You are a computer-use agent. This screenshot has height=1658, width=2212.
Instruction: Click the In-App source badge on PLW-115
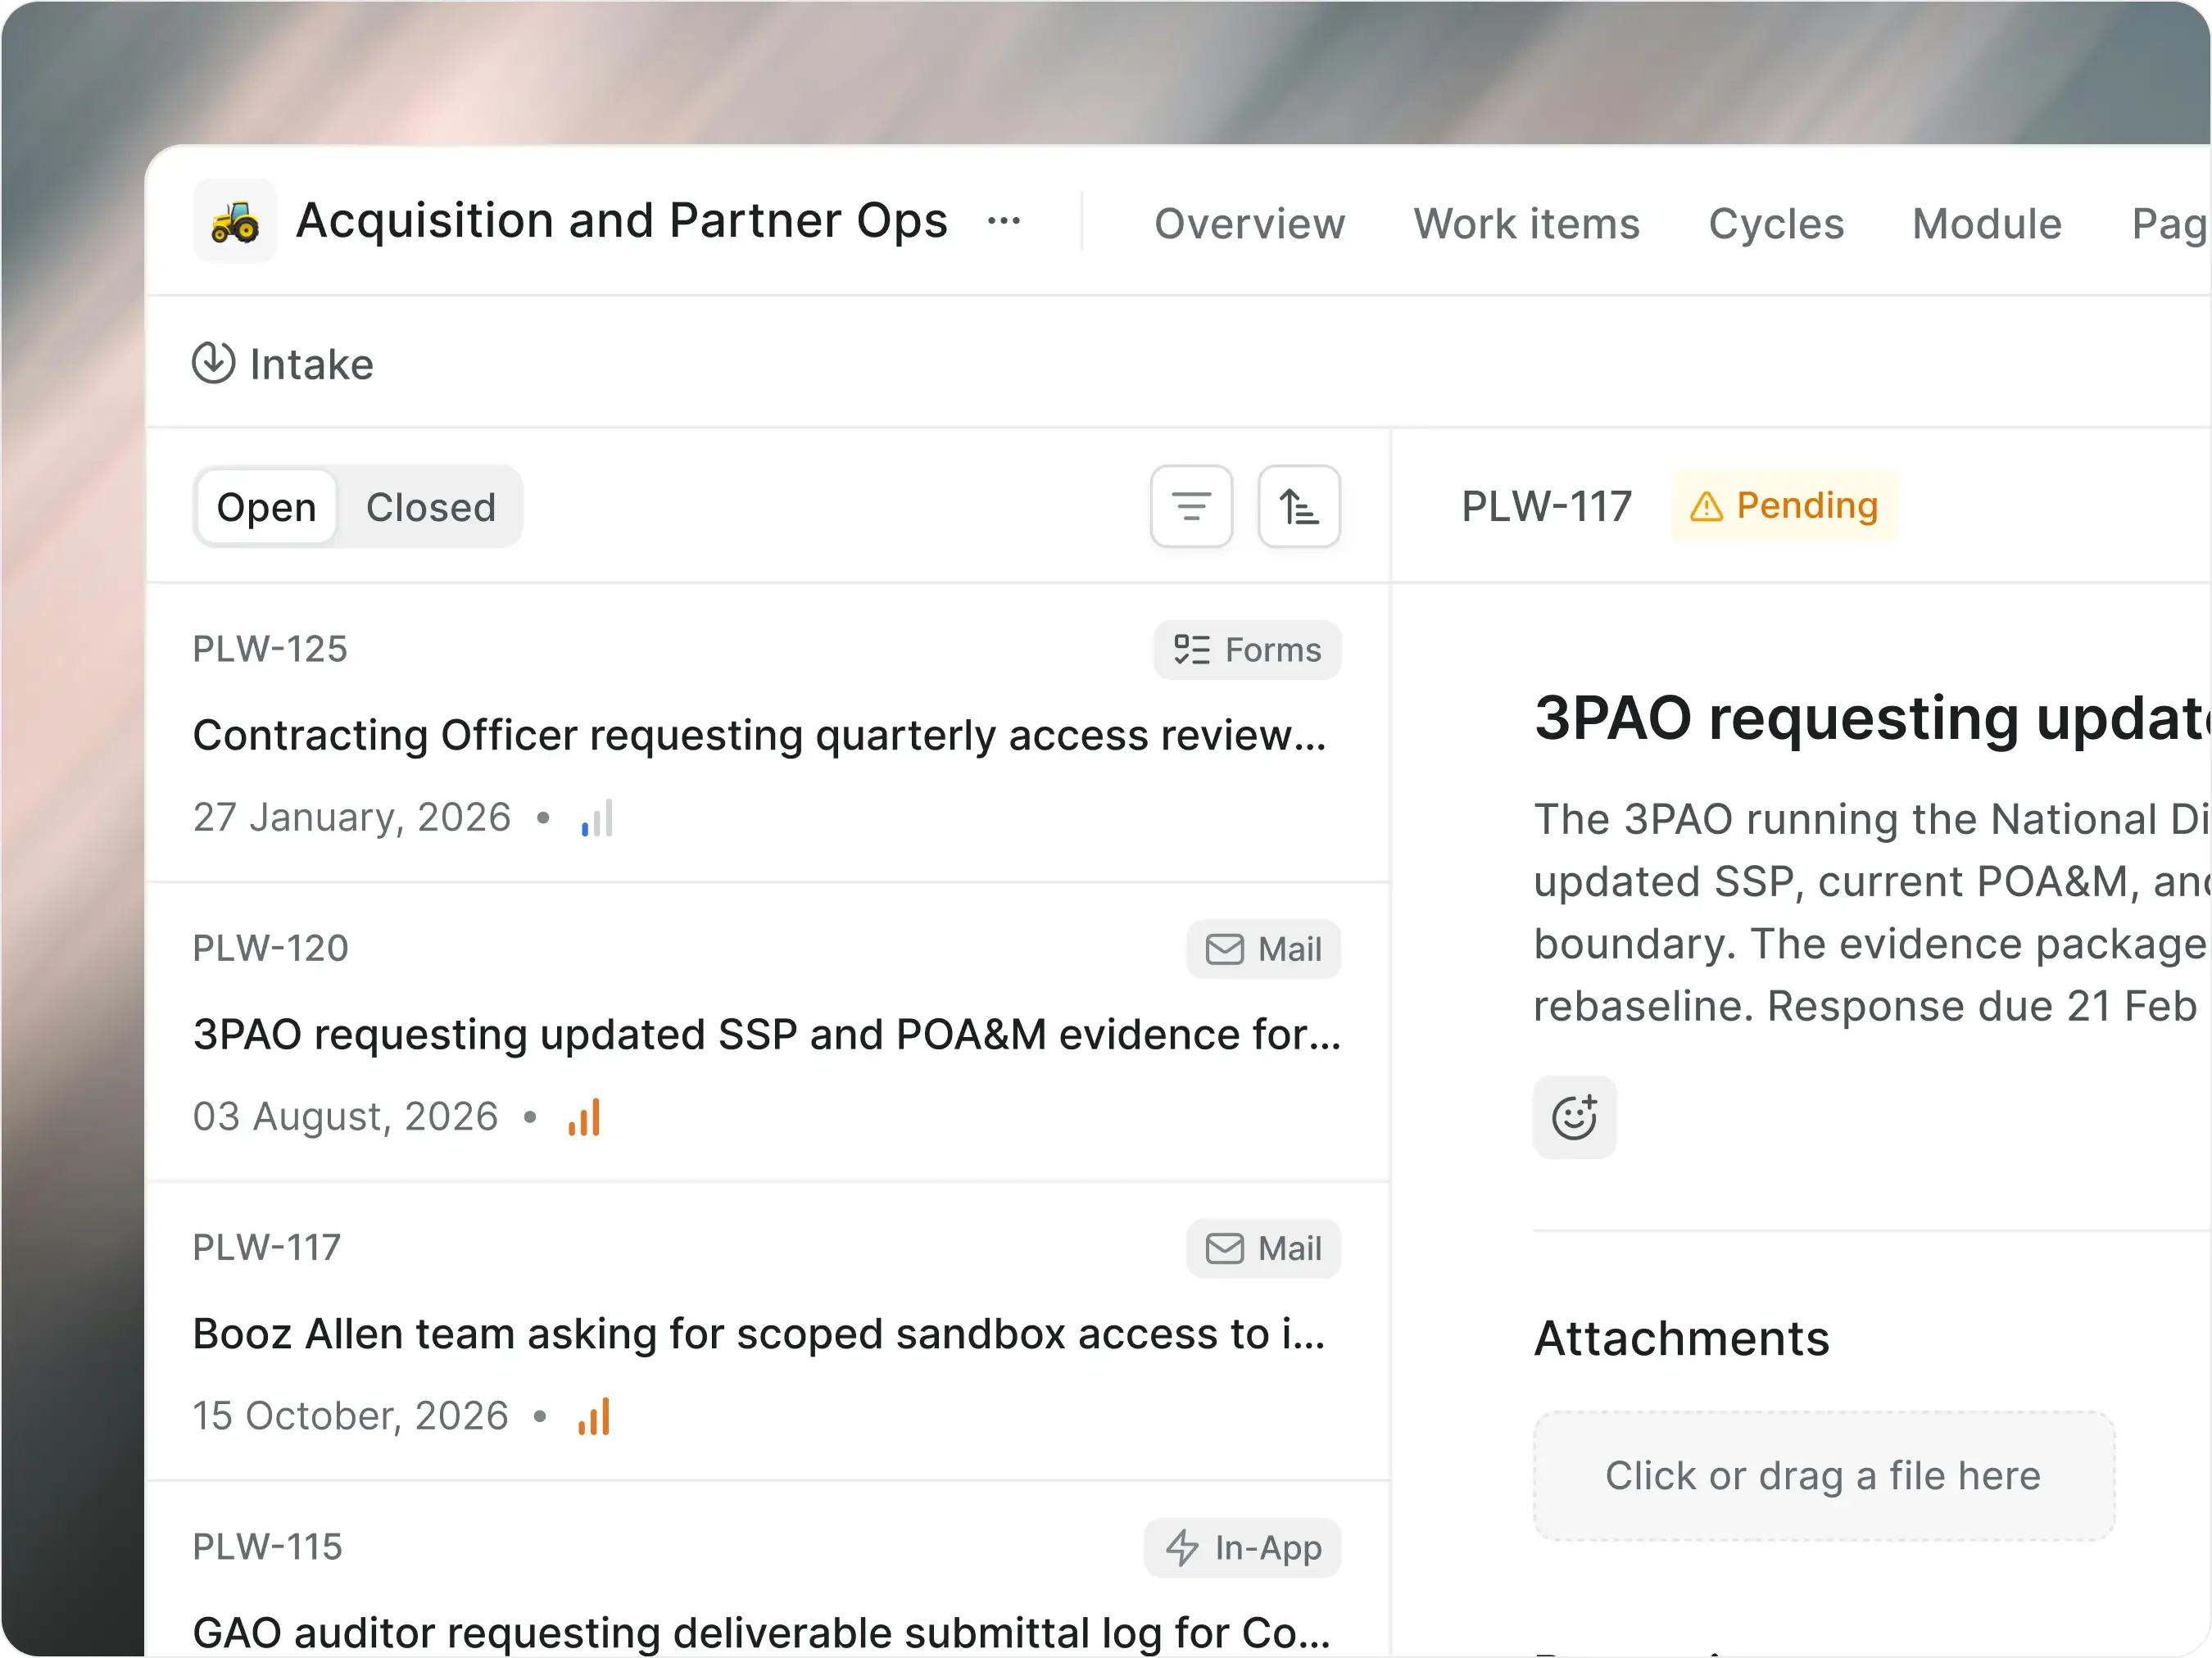tap(1243, 1548)
